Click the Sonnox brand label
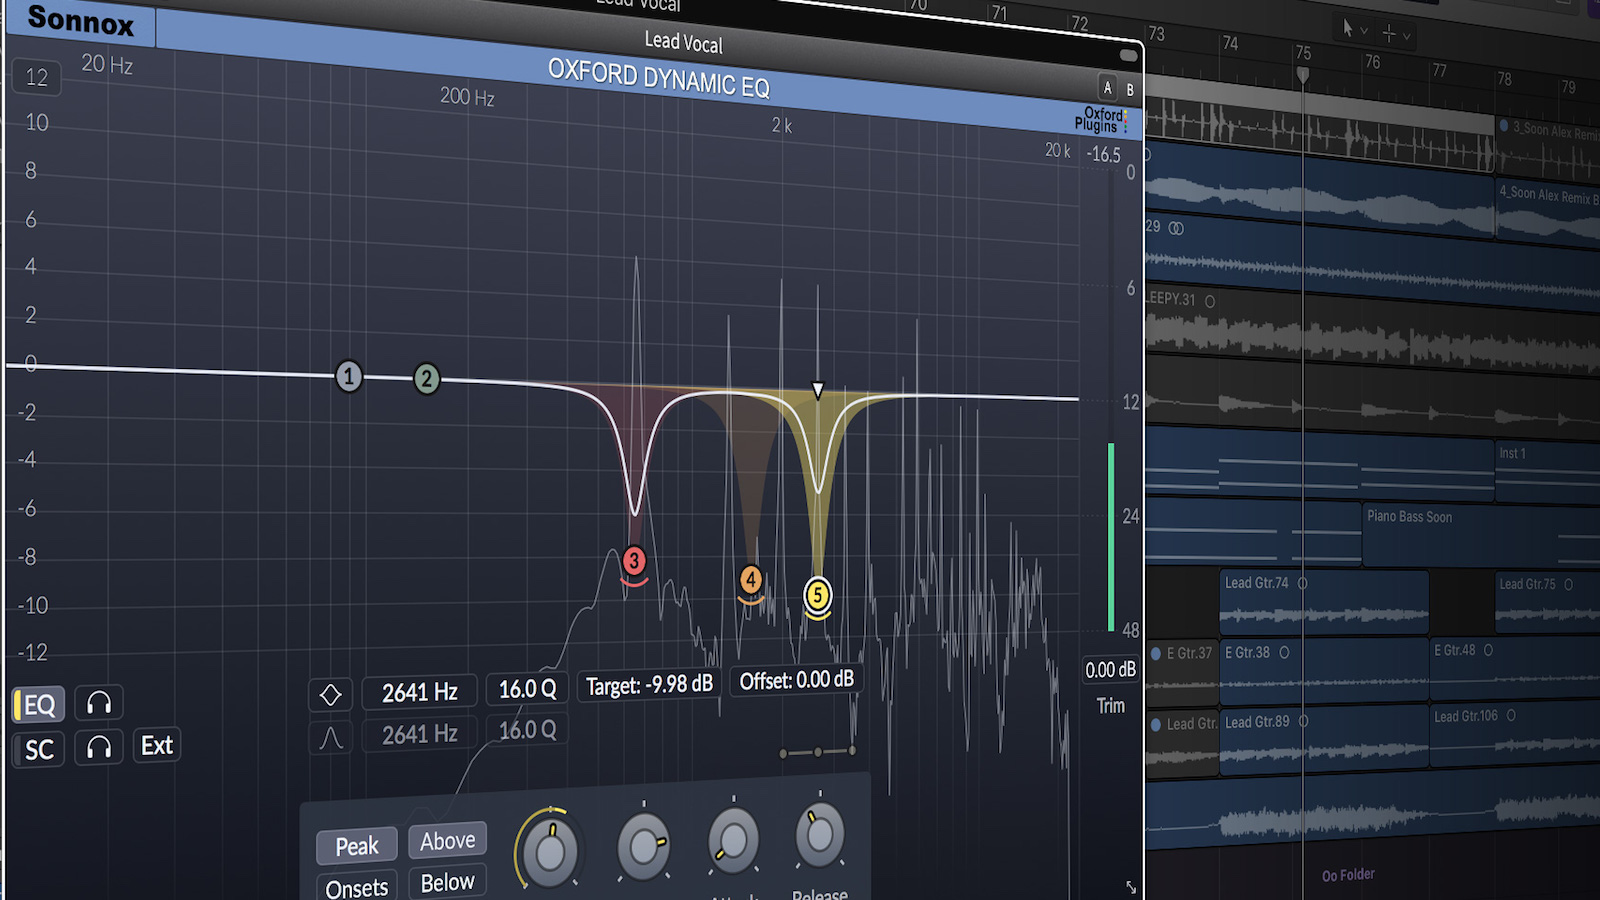This screenshot has width=1600, height=900. [x=80, y=20]
